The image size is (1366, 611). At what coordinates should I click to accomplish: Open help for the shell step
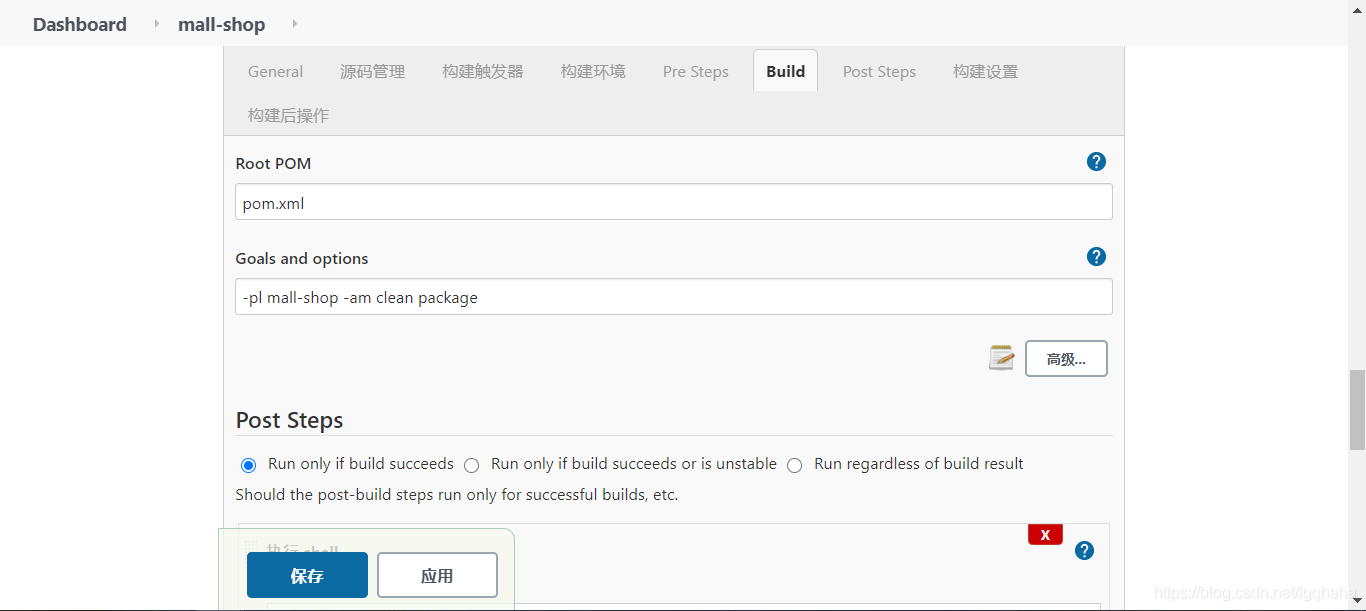tap(1084, 551)
